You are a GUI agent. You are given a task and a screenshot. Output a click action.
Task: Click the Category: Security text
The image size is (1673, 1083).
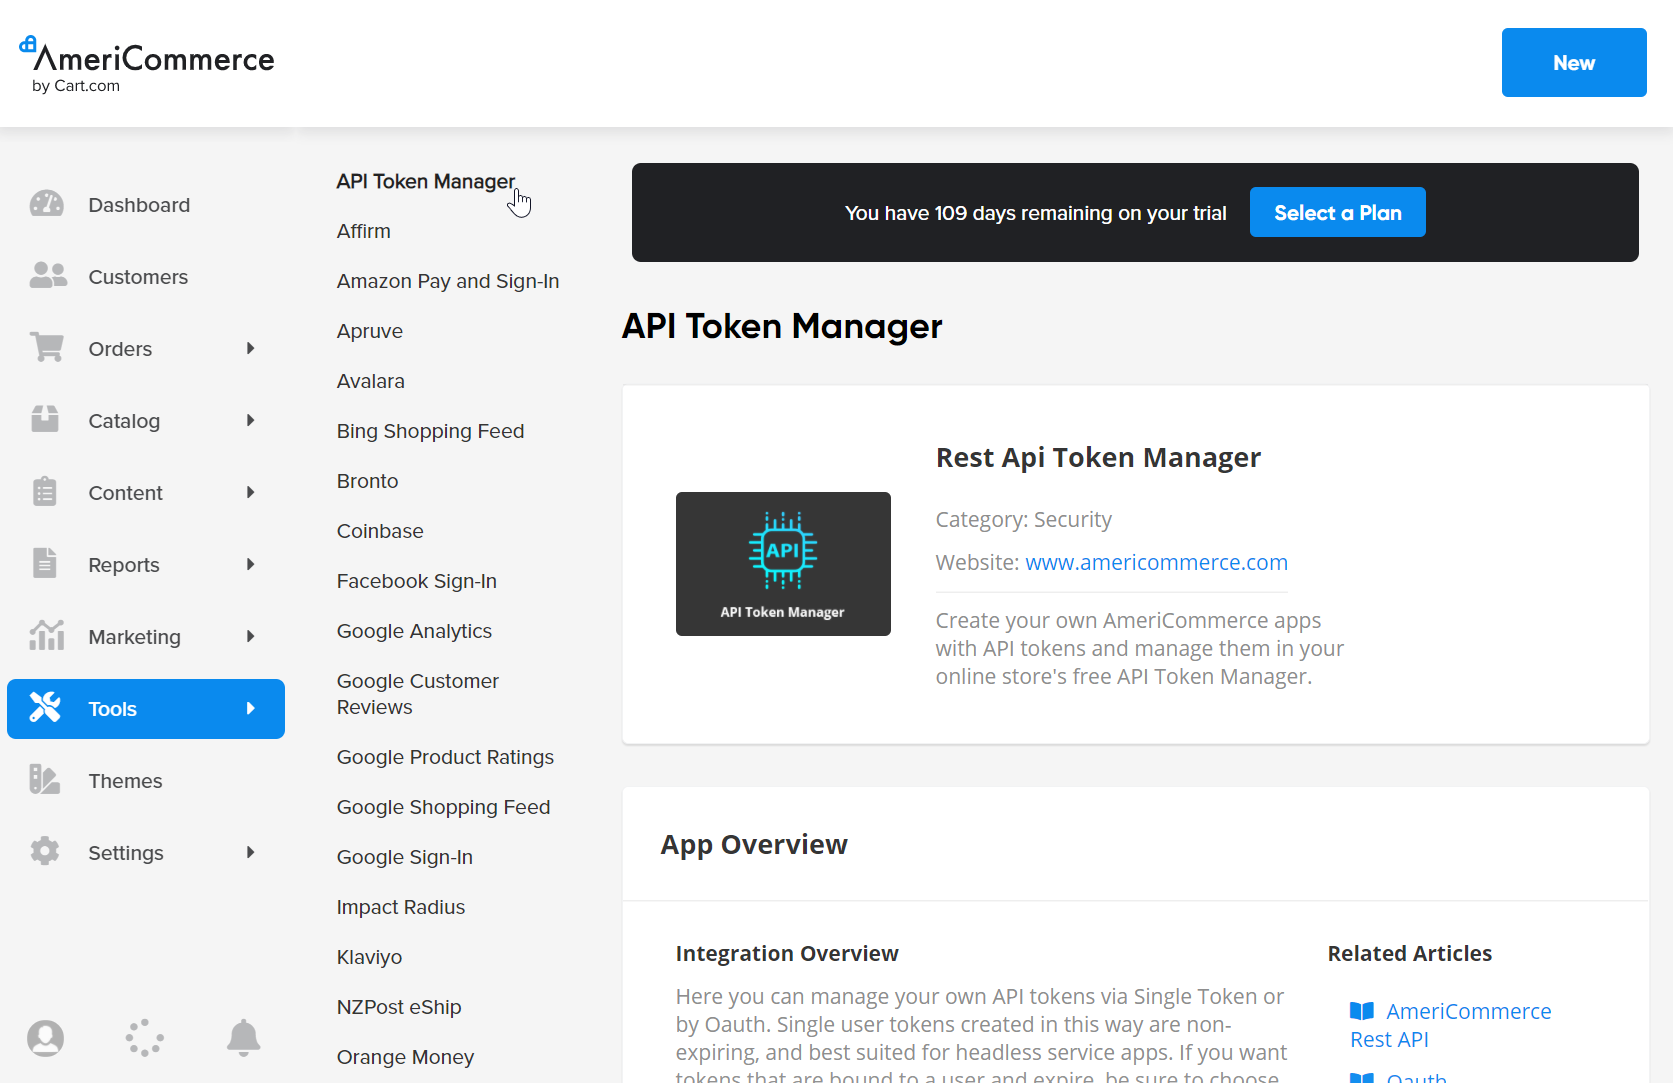coord(1024,520)
